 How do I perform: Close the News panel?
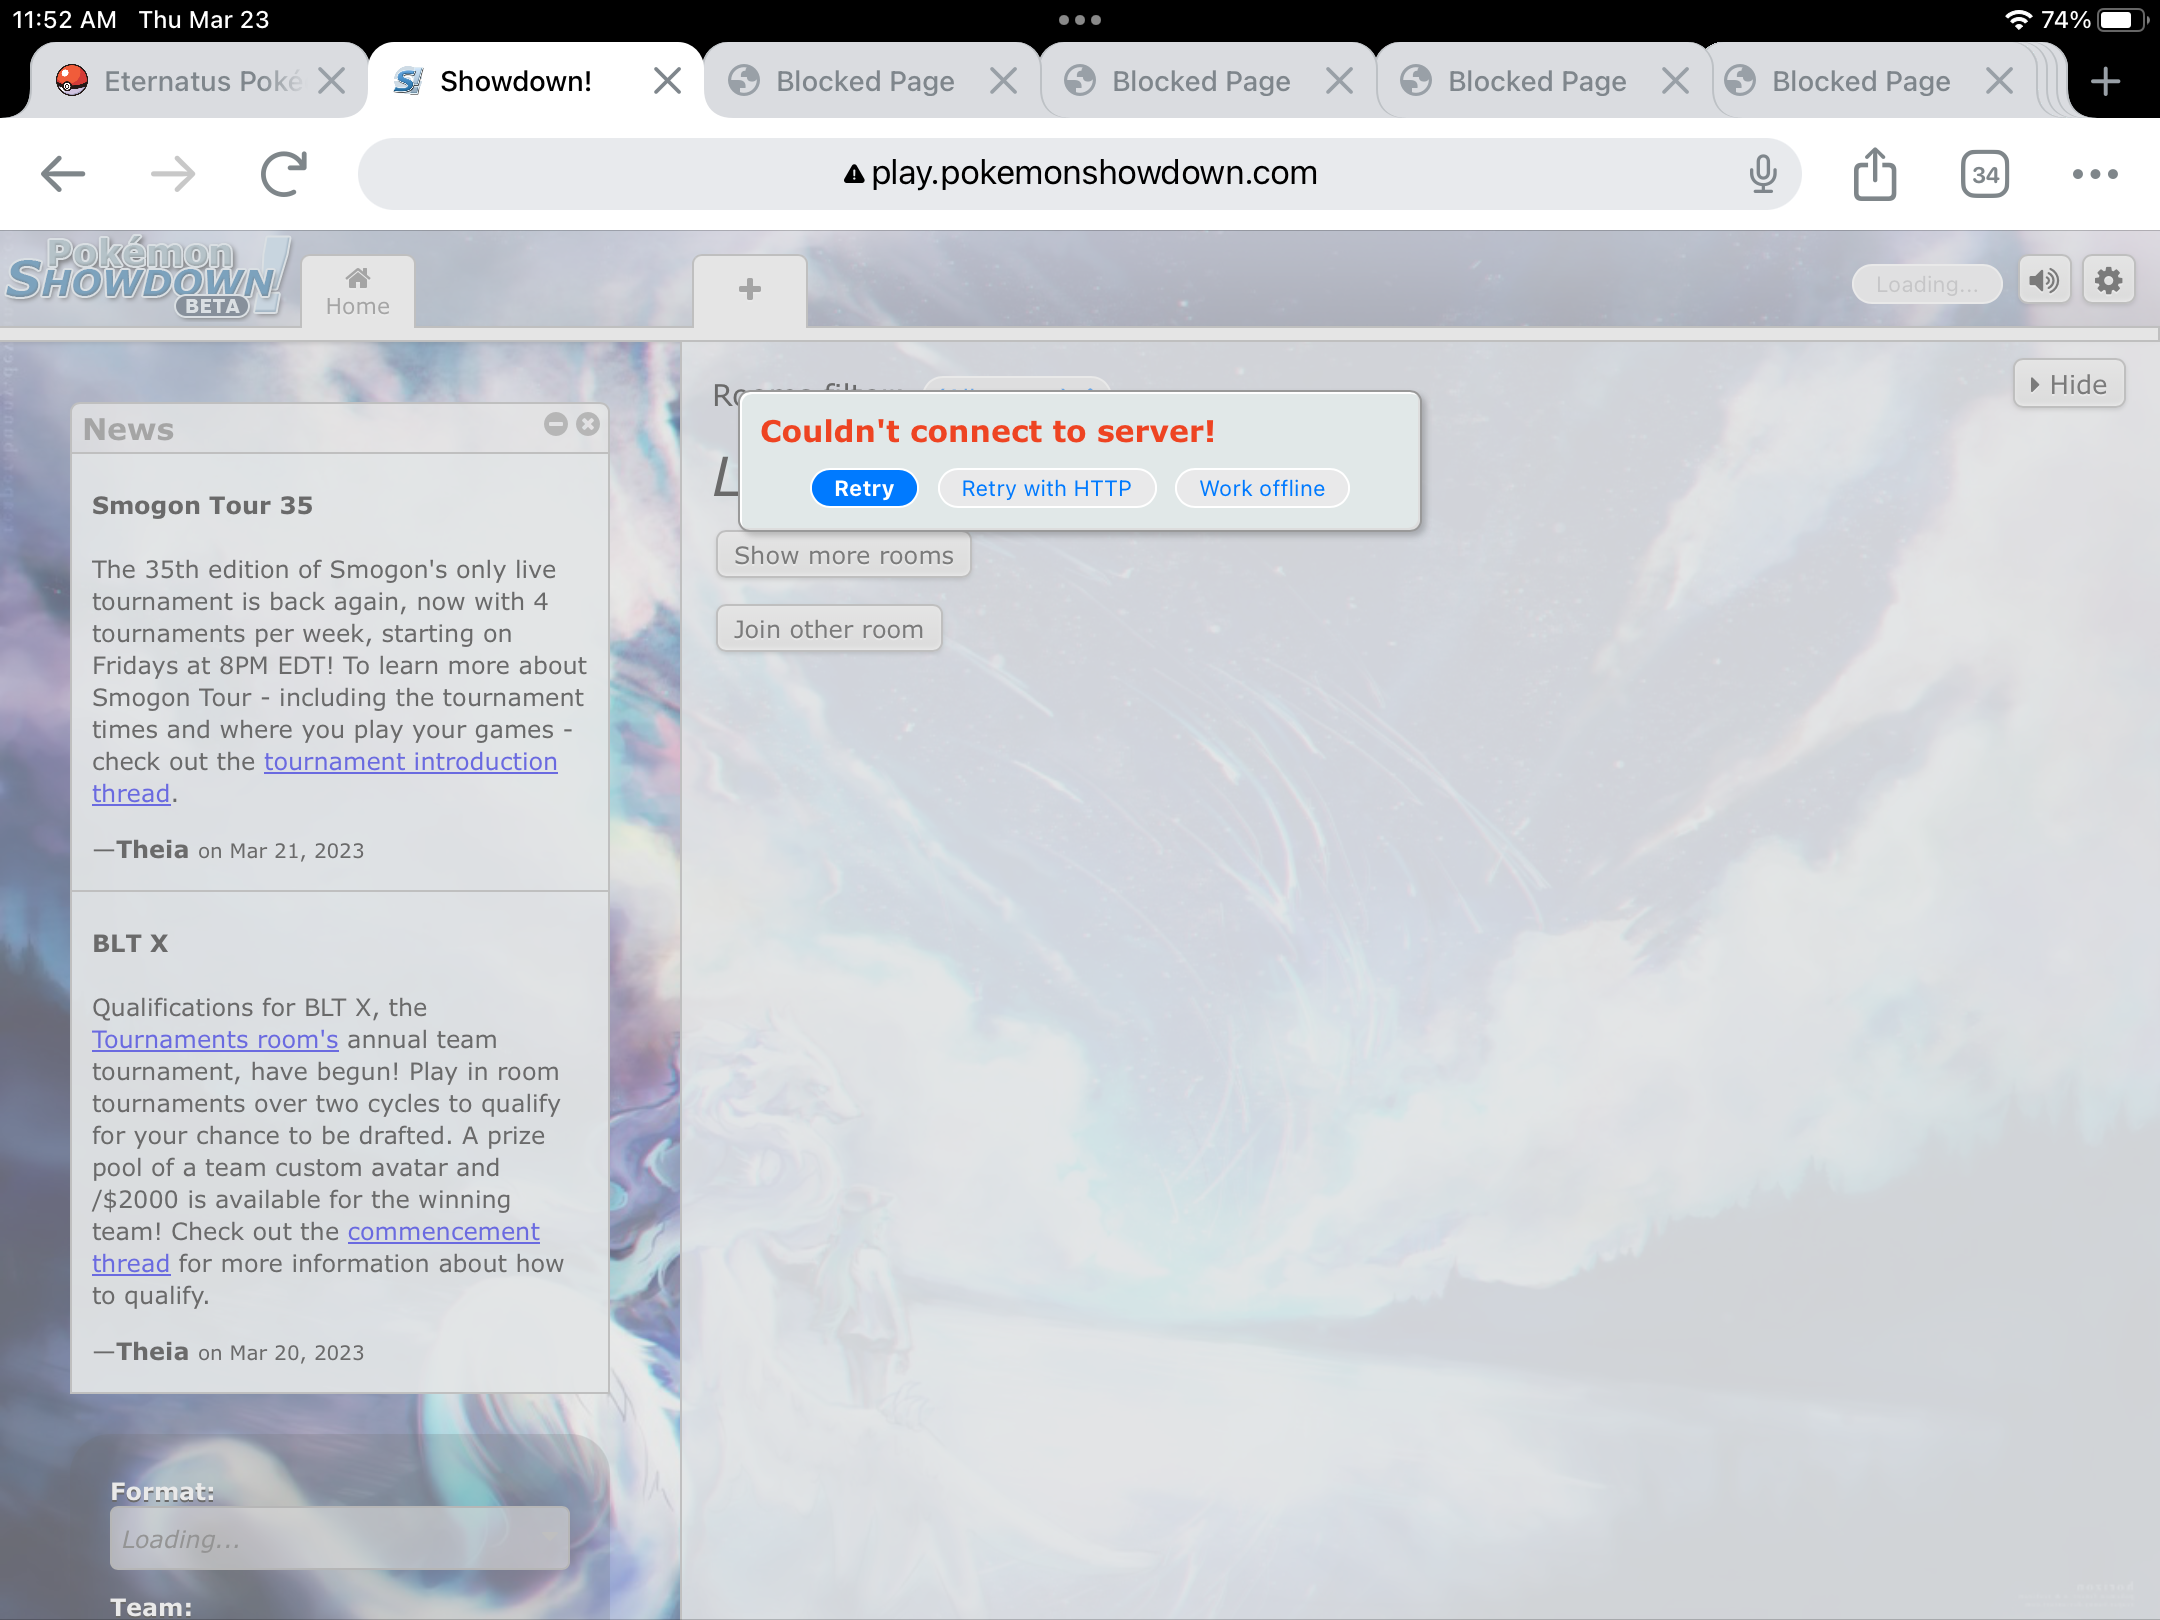click(588, 425)
